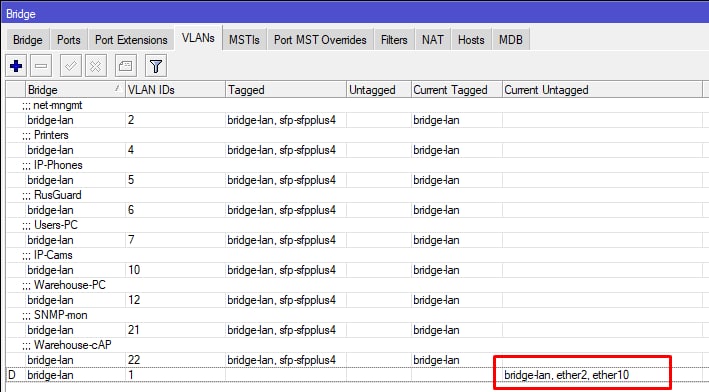
Task: Switch to the Bridge tab
Action: coord(28,40)
